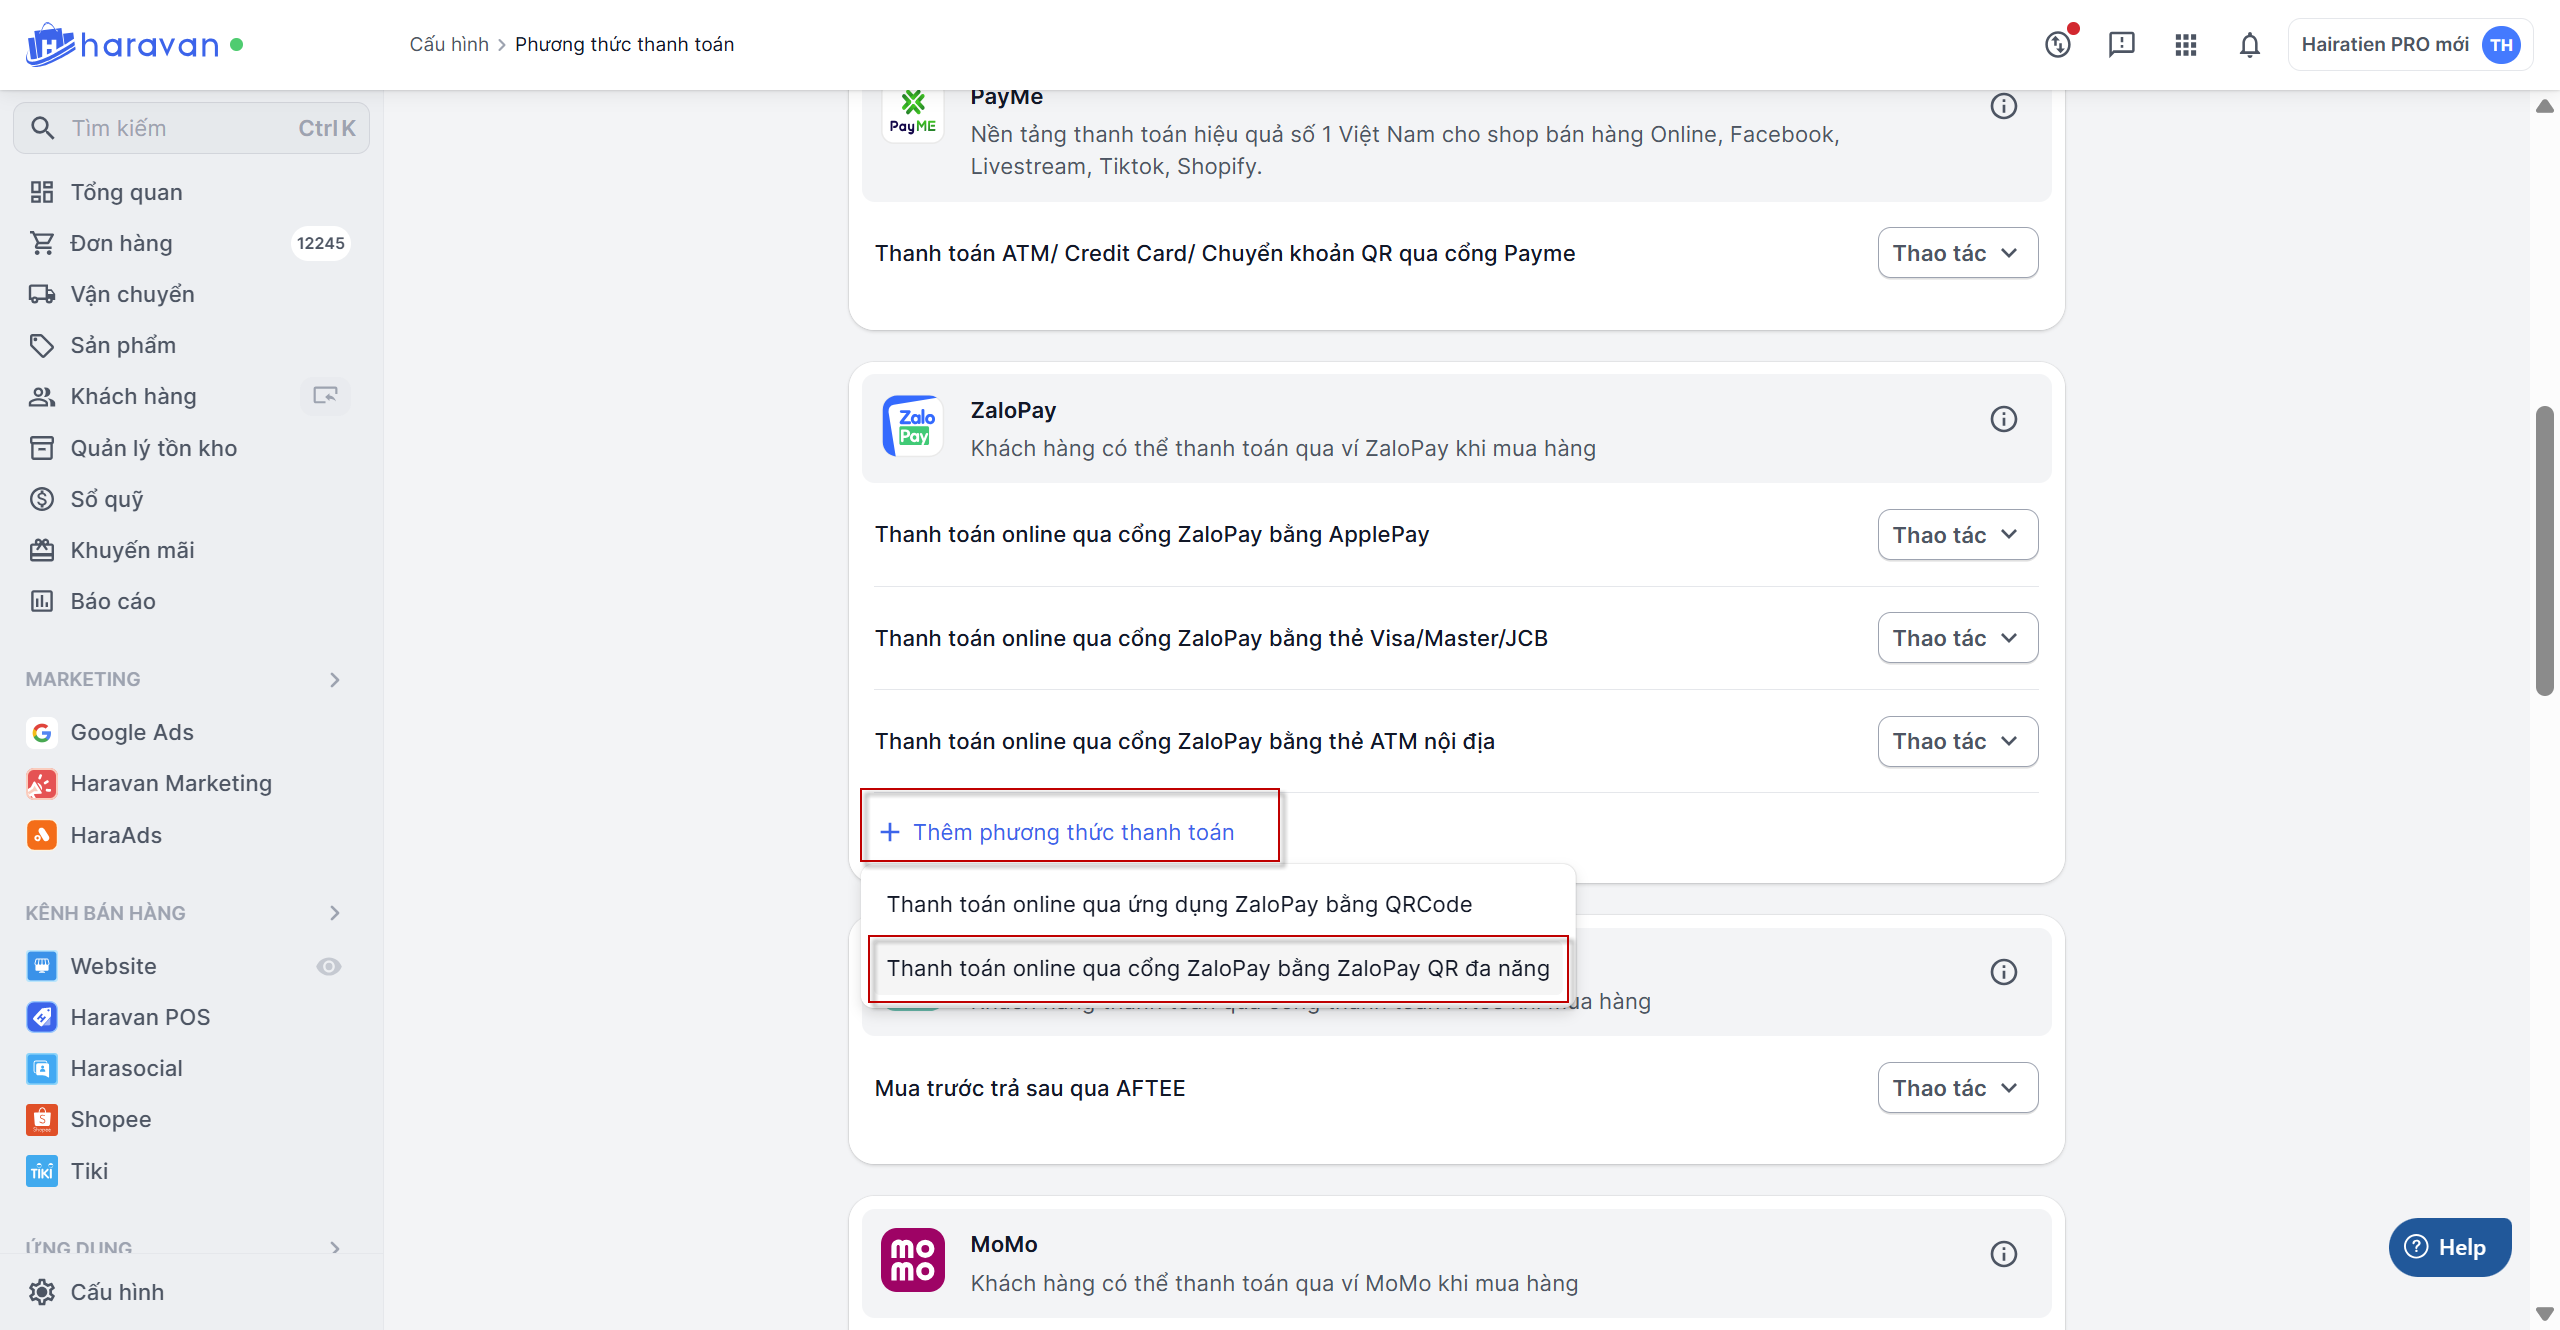Select ZaloPay QR đa năng option
Viewport: 2560px width, 1330px height.
click(x=1217, y=968)
